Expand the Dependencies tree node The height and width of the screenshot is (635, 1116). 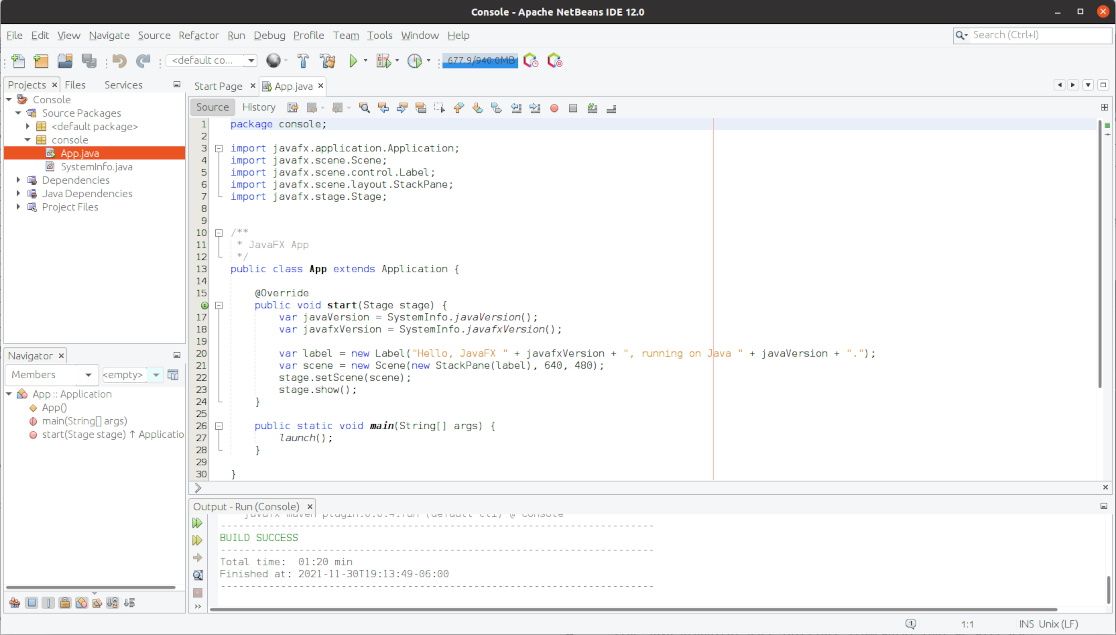click(x=19, y=181)
